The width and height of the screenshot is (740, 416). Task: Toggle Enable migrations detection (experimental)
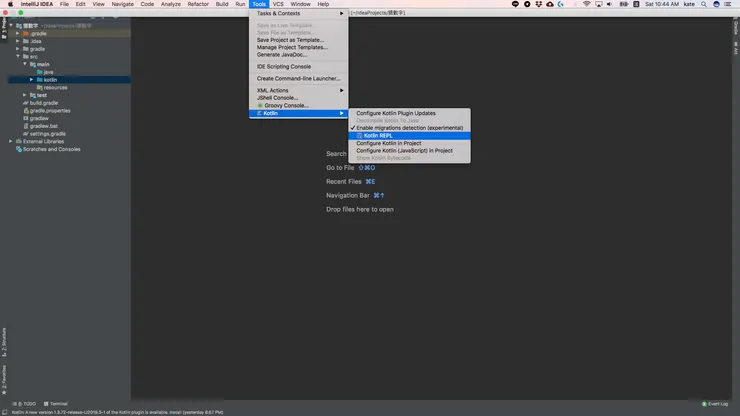coord(409,128)
